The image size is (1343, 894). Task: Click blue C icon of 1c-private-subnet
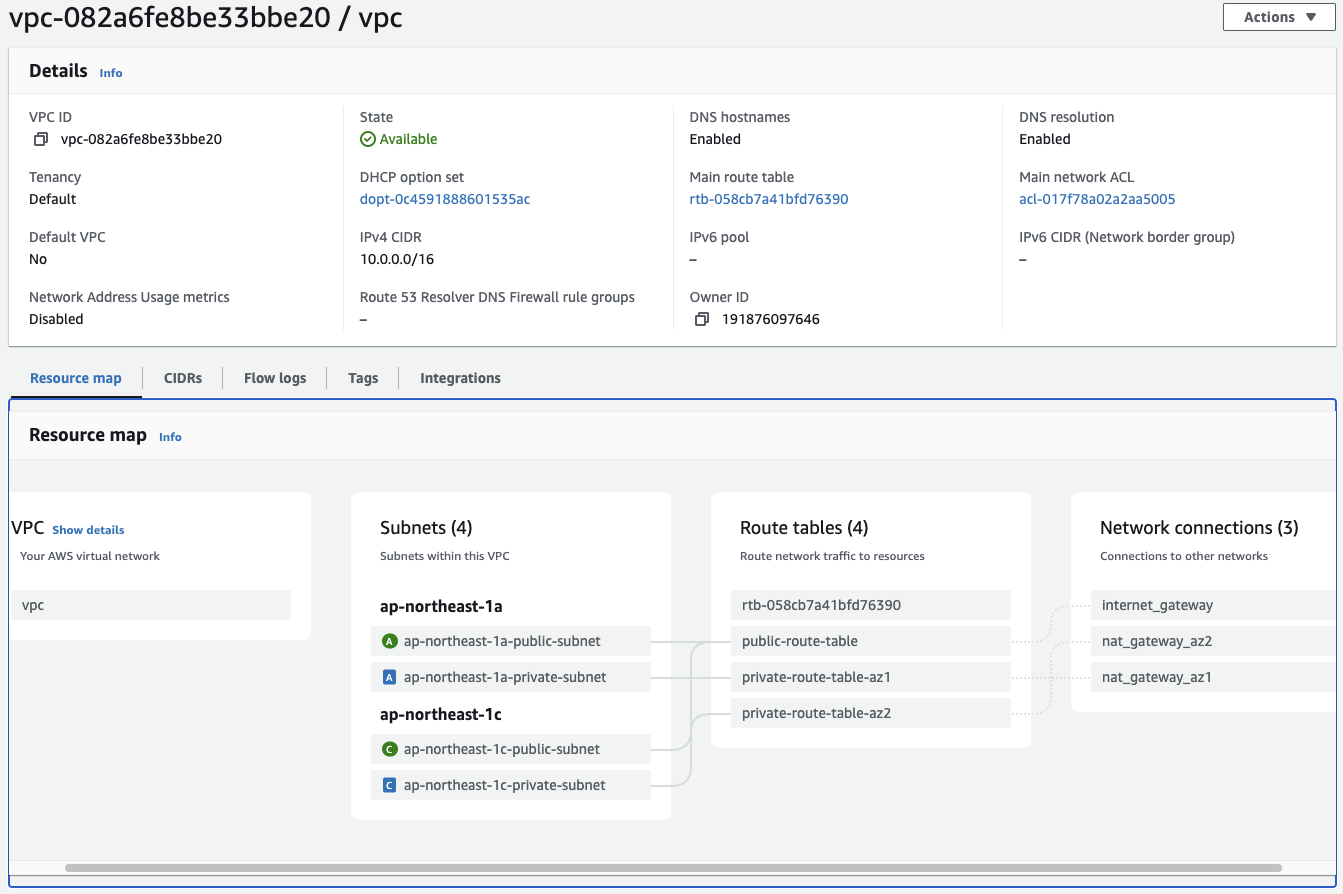tap(390, 785)
